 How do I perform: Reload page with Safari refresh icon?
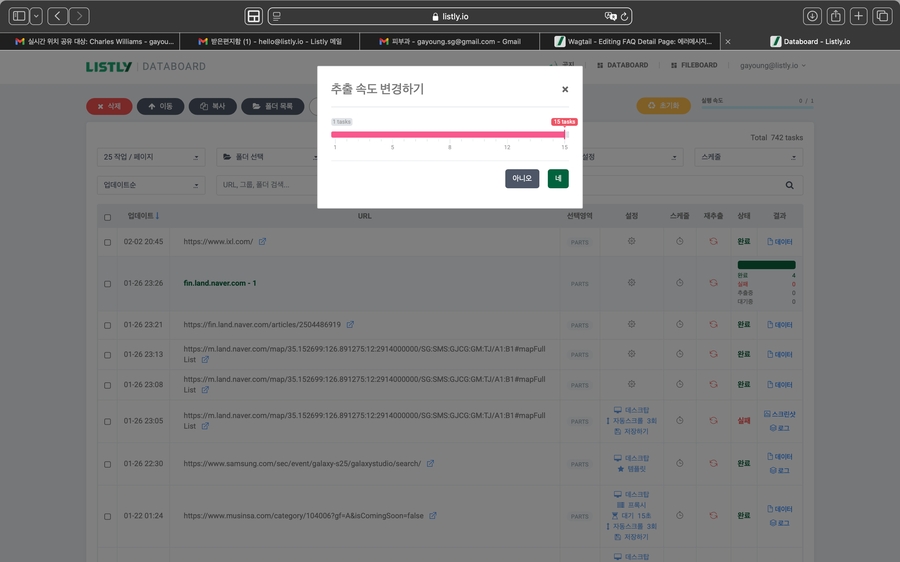coord(624,16)
